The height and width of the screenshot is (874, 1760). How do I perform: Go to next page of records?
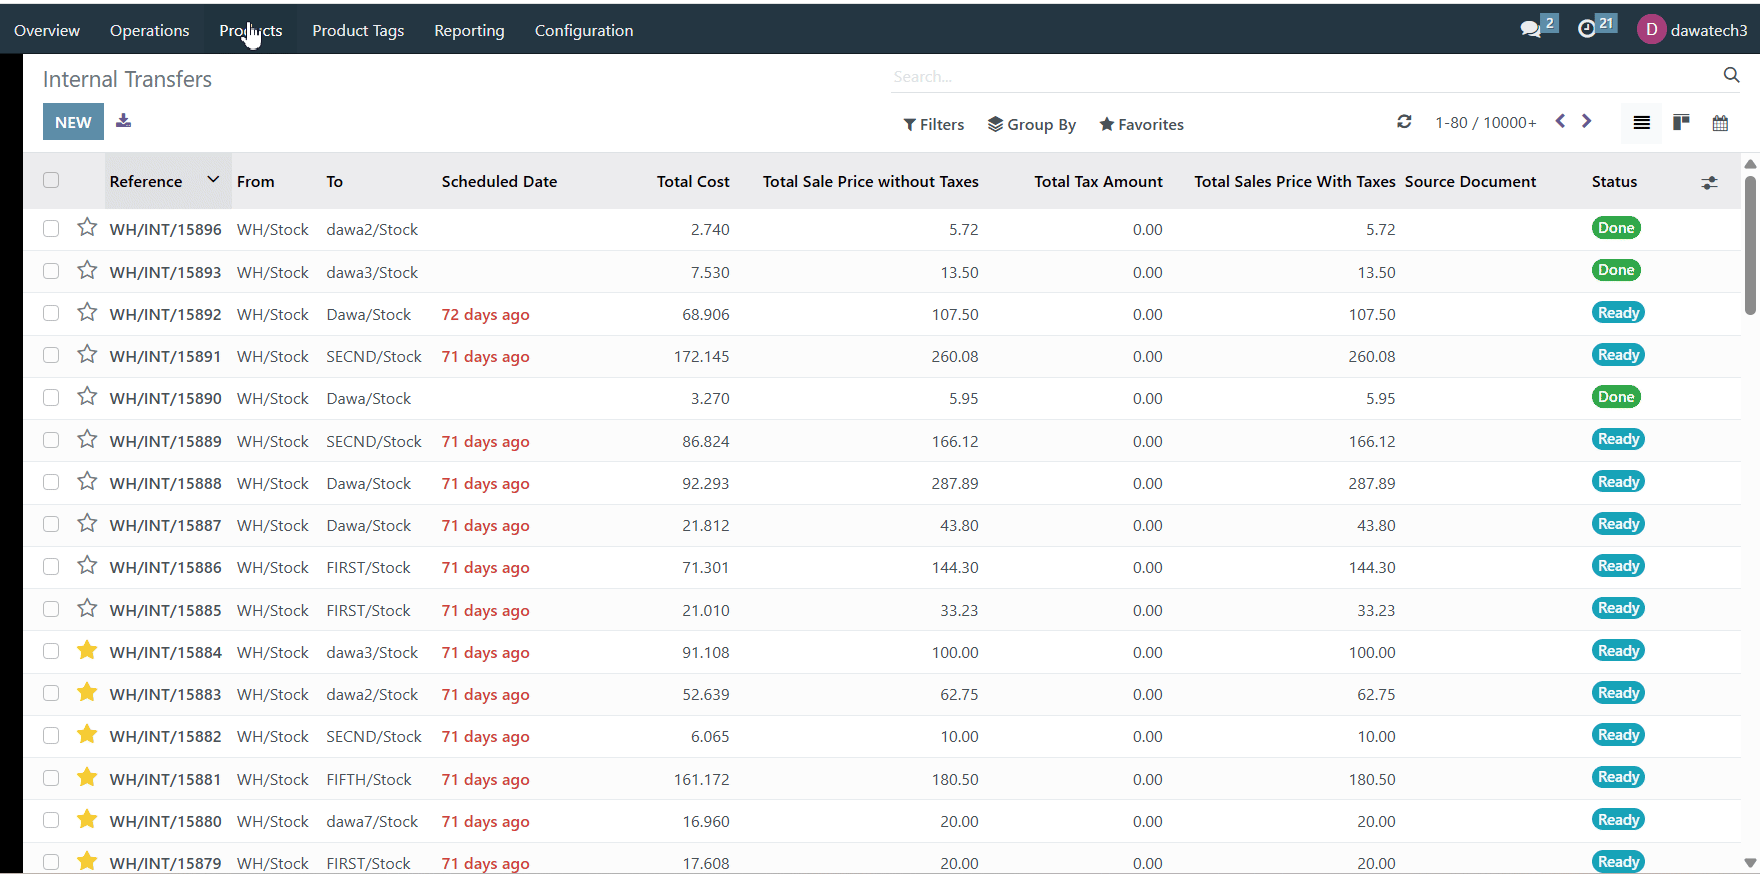(1586, 122)
